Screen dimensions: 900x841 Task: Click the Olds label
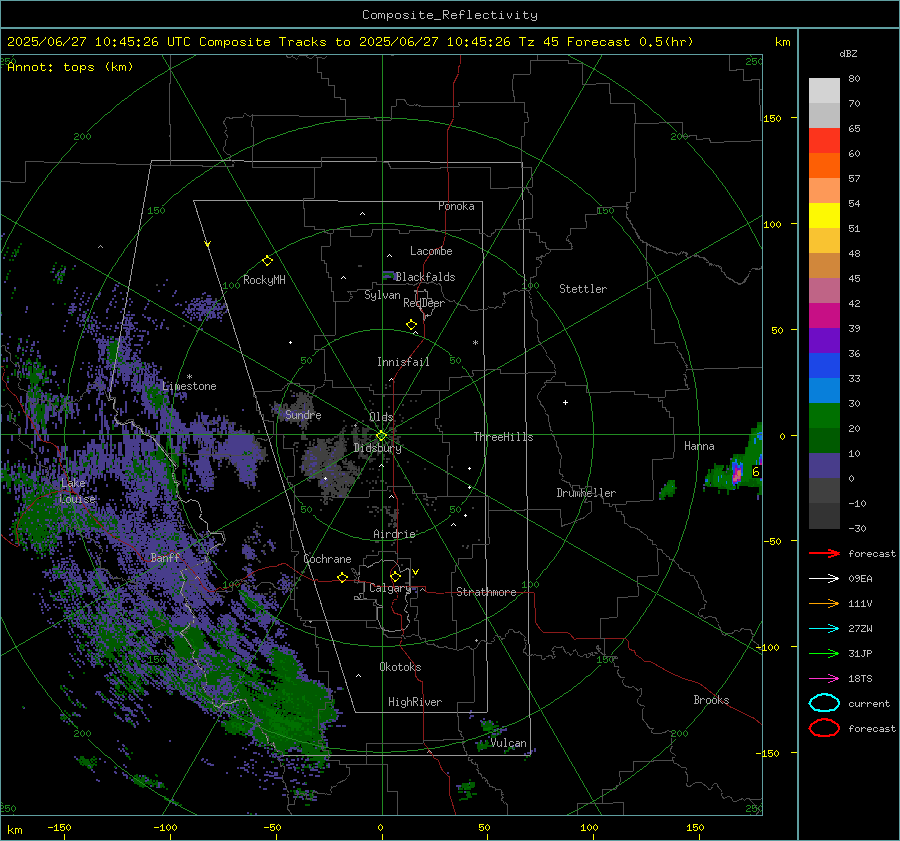coord(381,417)
